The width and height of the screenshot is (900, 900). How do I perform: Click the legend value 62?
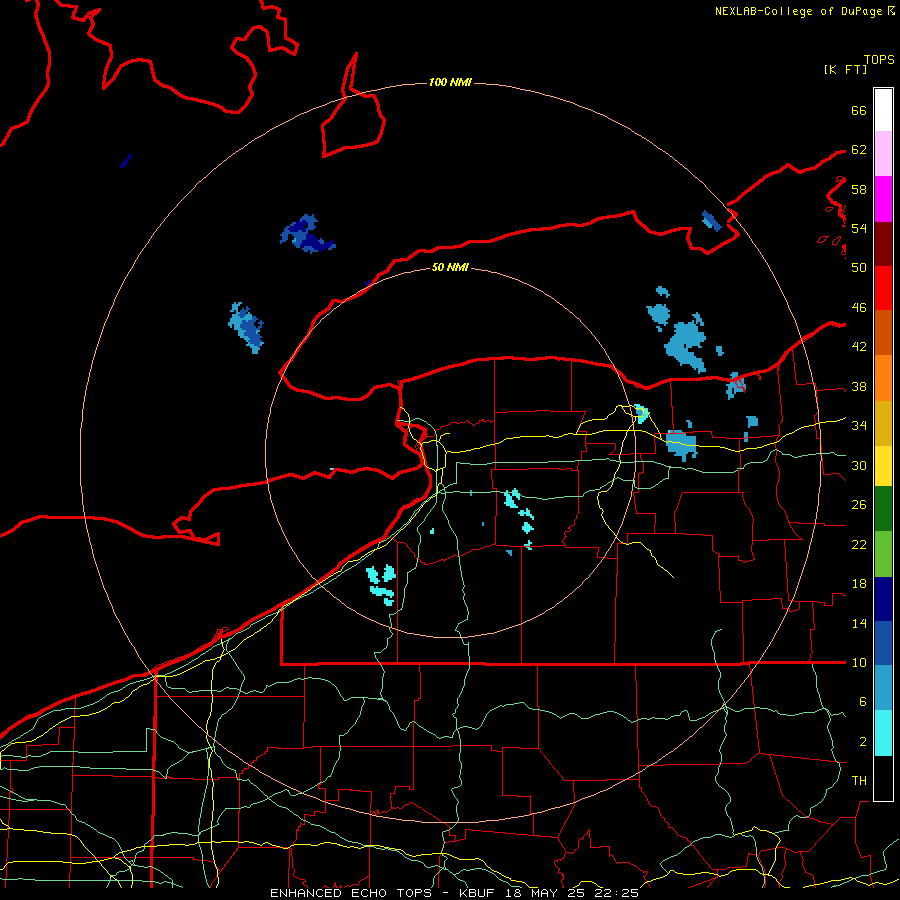pos(859,150)
